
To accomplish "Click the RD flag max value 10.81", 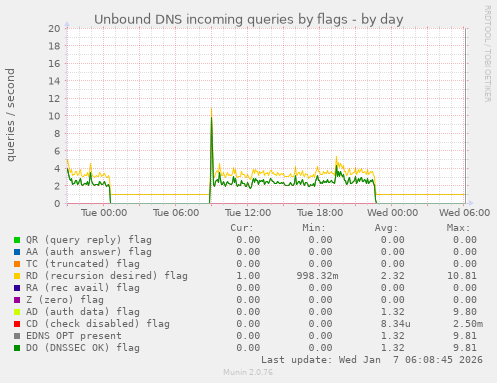I will 462,276.
